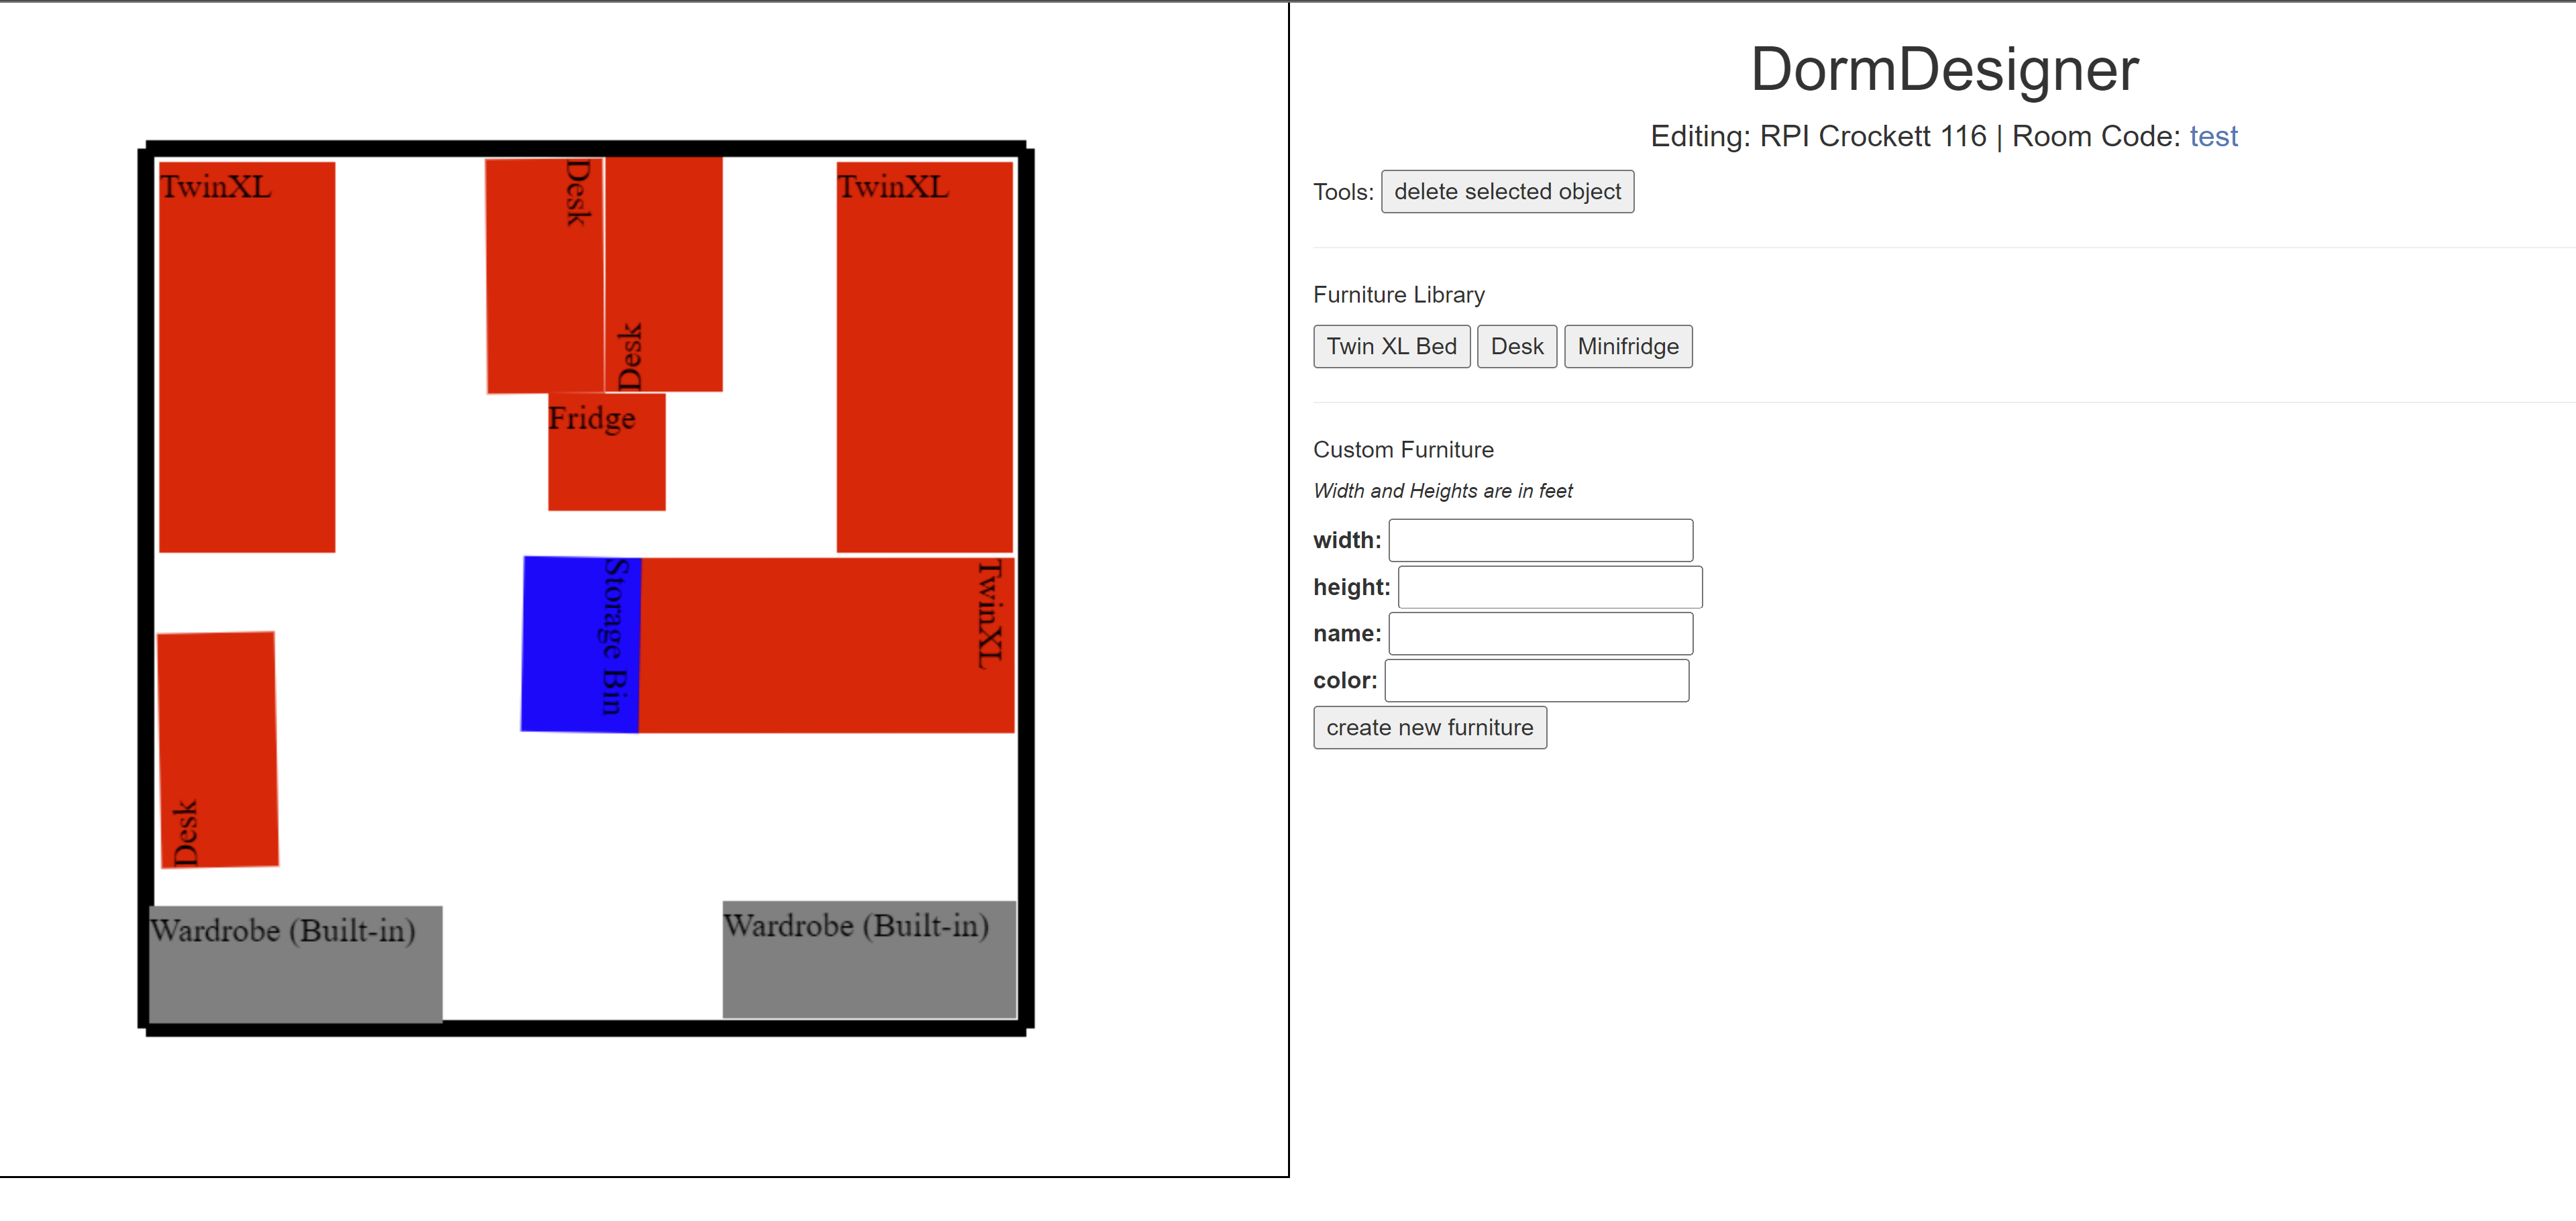Focus the height input field
This screenshot has height=1221, width=2576.
[x=1549, y=587]
